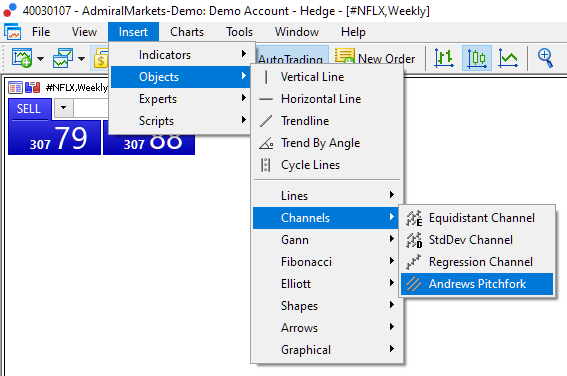Click the SELL one-click trading button
567x376 pixels.
pos(30,109)
